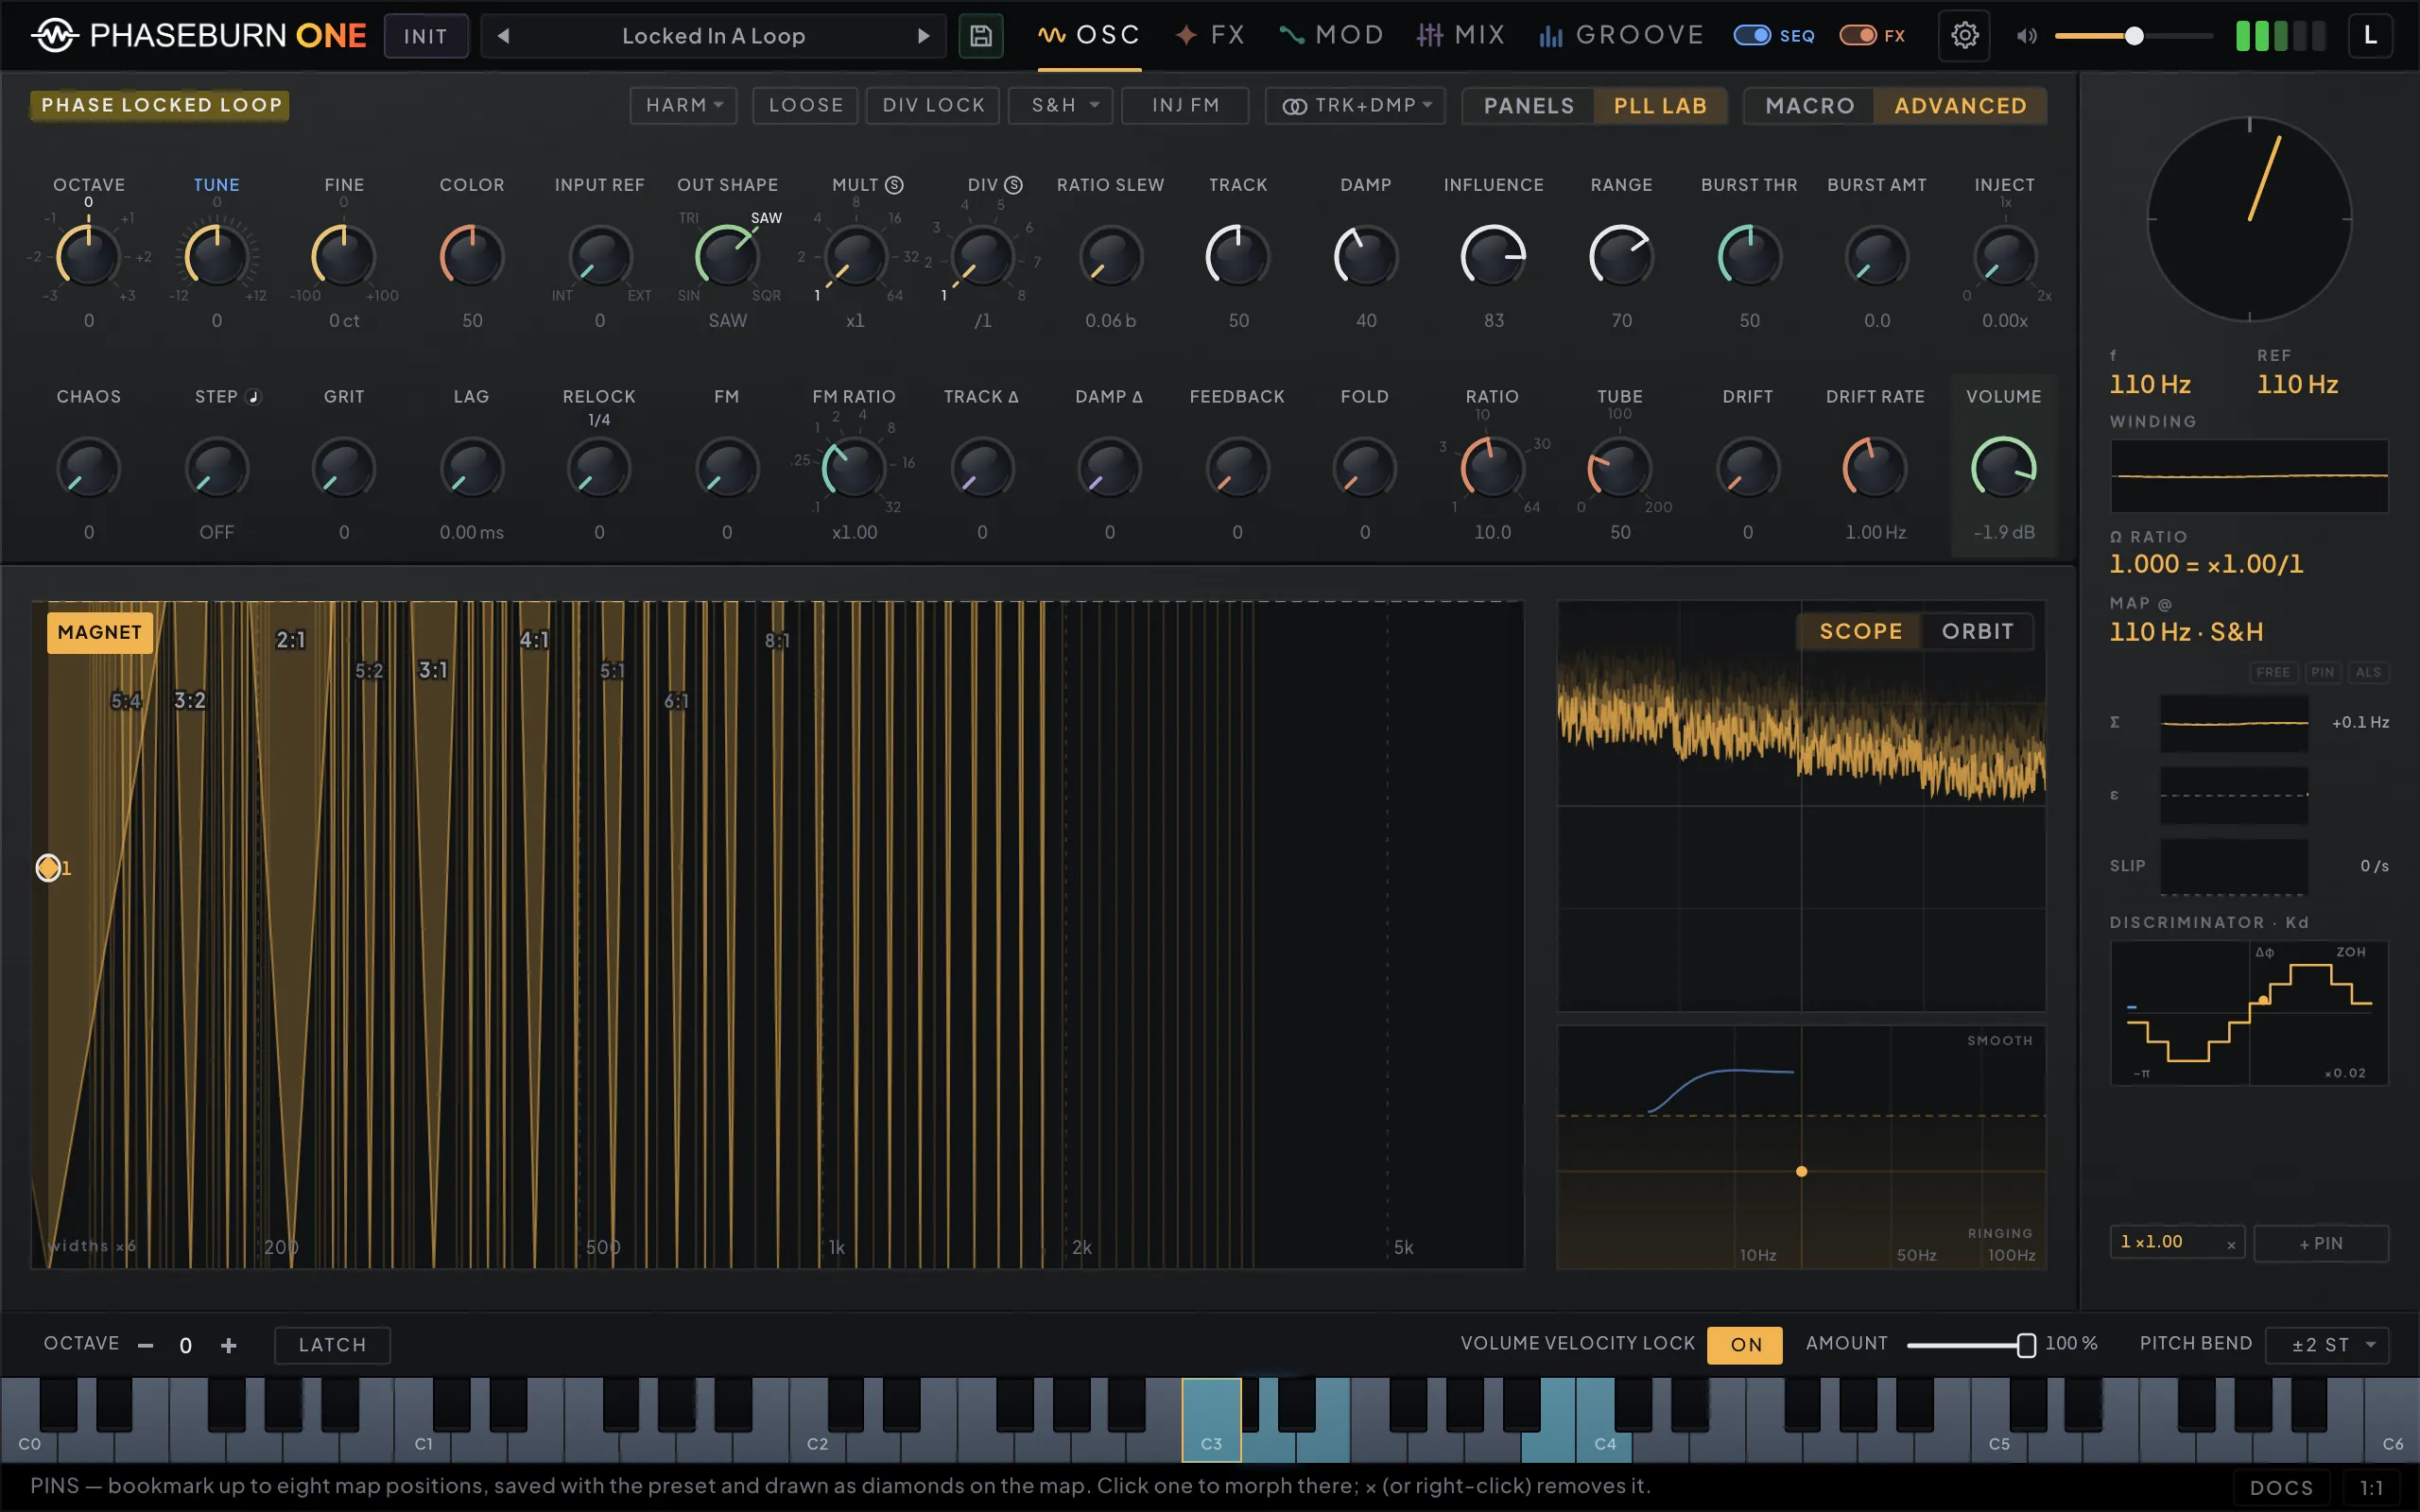The height and width of the screenshot is (1512, 2420).
Task: Add a pin with + PIN button
Action: click(x=2321, y=1244)
